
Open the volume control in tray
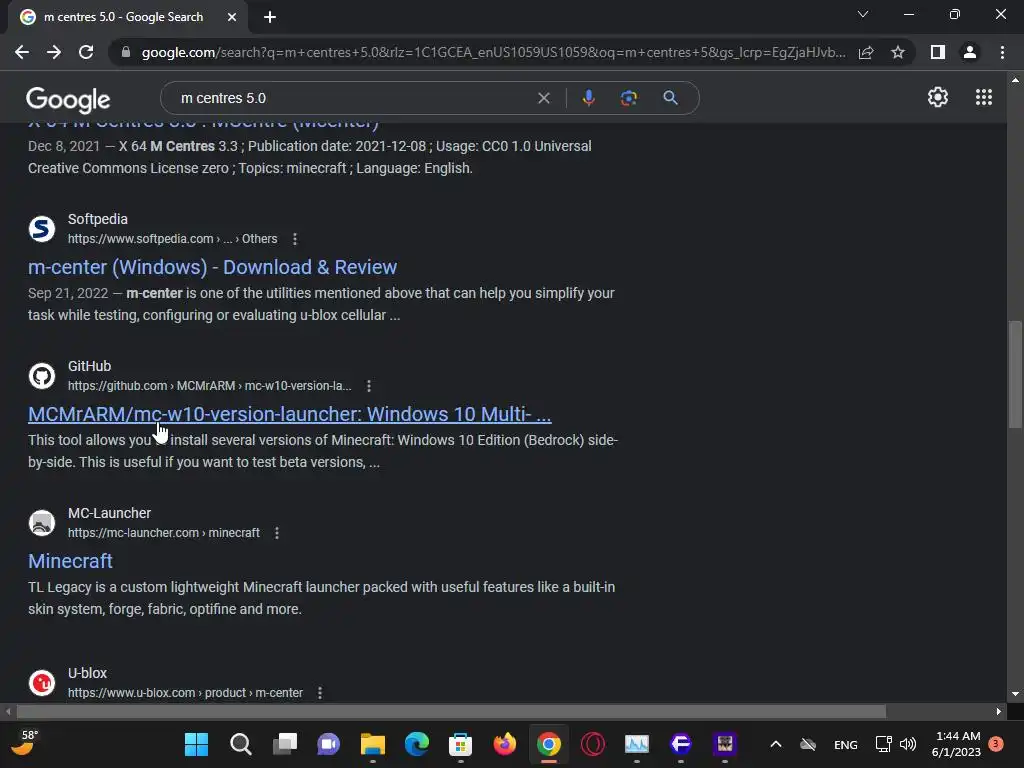coord(908,744)
